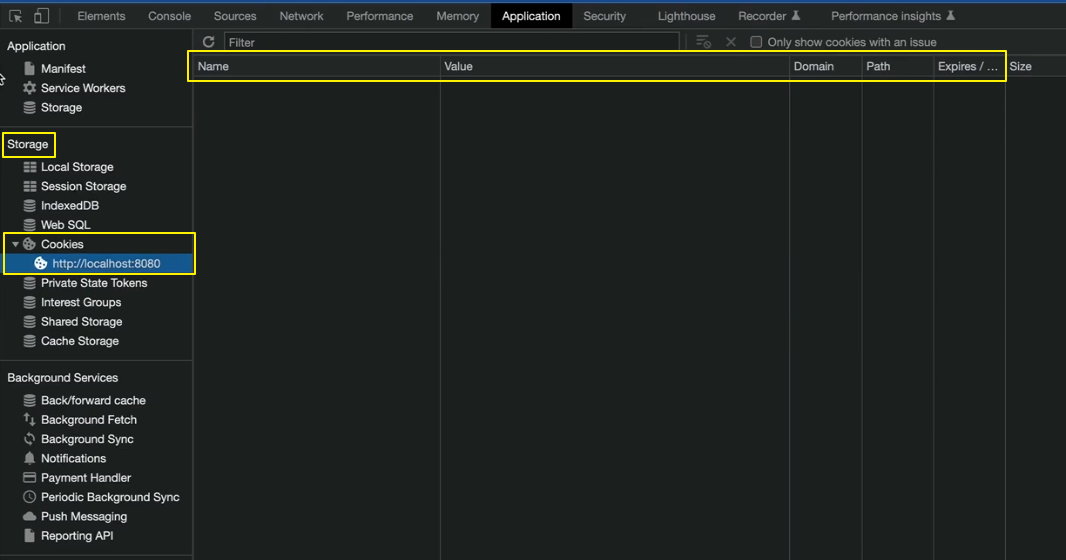
Task: Click the Service Workers gear icon
Action: [29, 88]
